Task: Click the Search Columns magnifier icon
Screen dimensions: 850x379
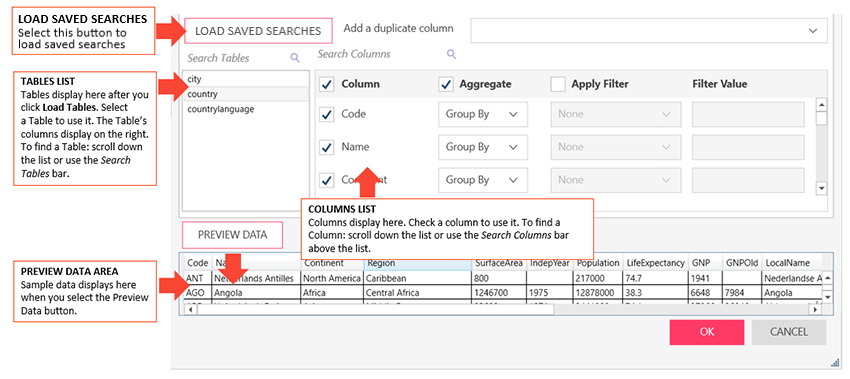Action: pos(451,54)
